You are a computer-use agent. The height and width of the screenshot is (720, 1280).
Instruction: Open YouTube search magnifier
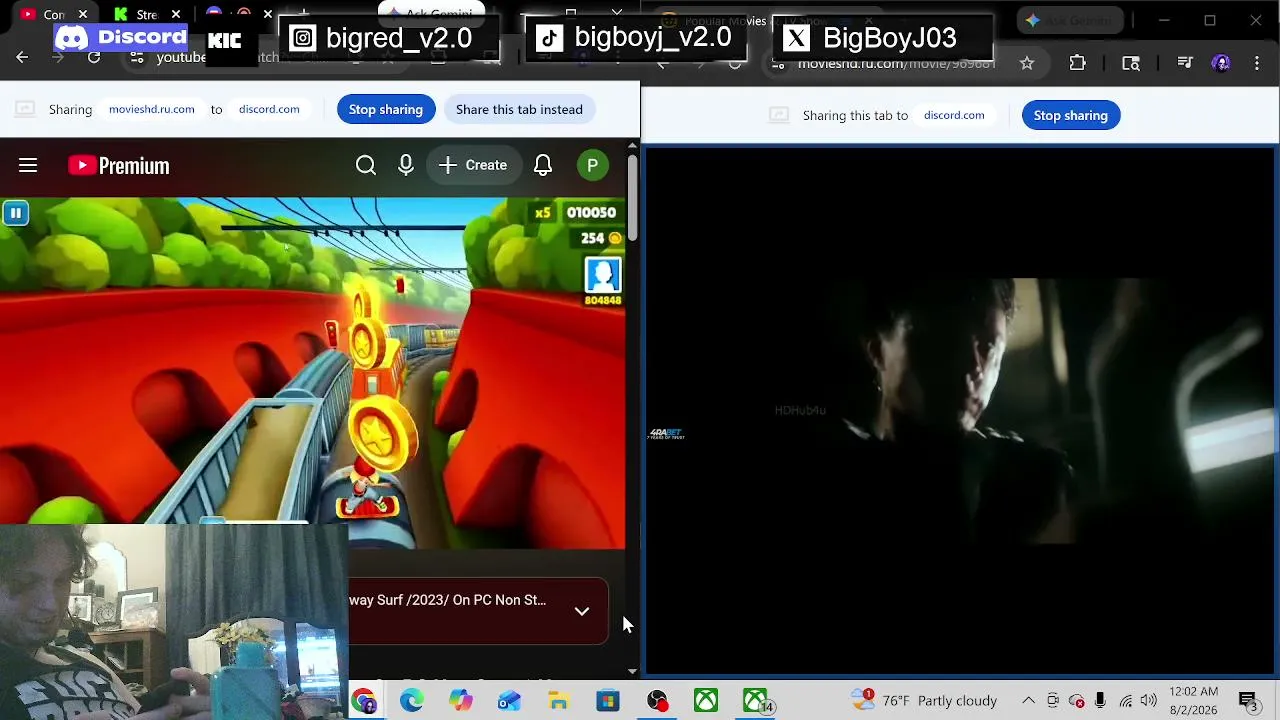coord(366,165)
